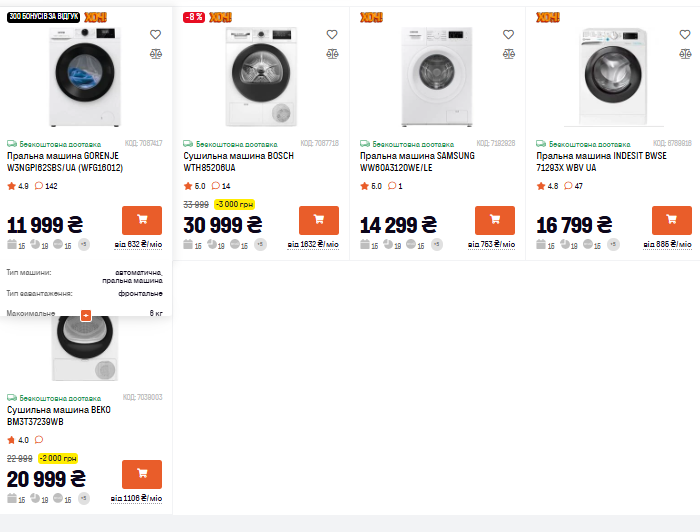Screen dimensions: 700x532
Task: Click the INDESIT washing machine product image
Action: tap(613, 75)
